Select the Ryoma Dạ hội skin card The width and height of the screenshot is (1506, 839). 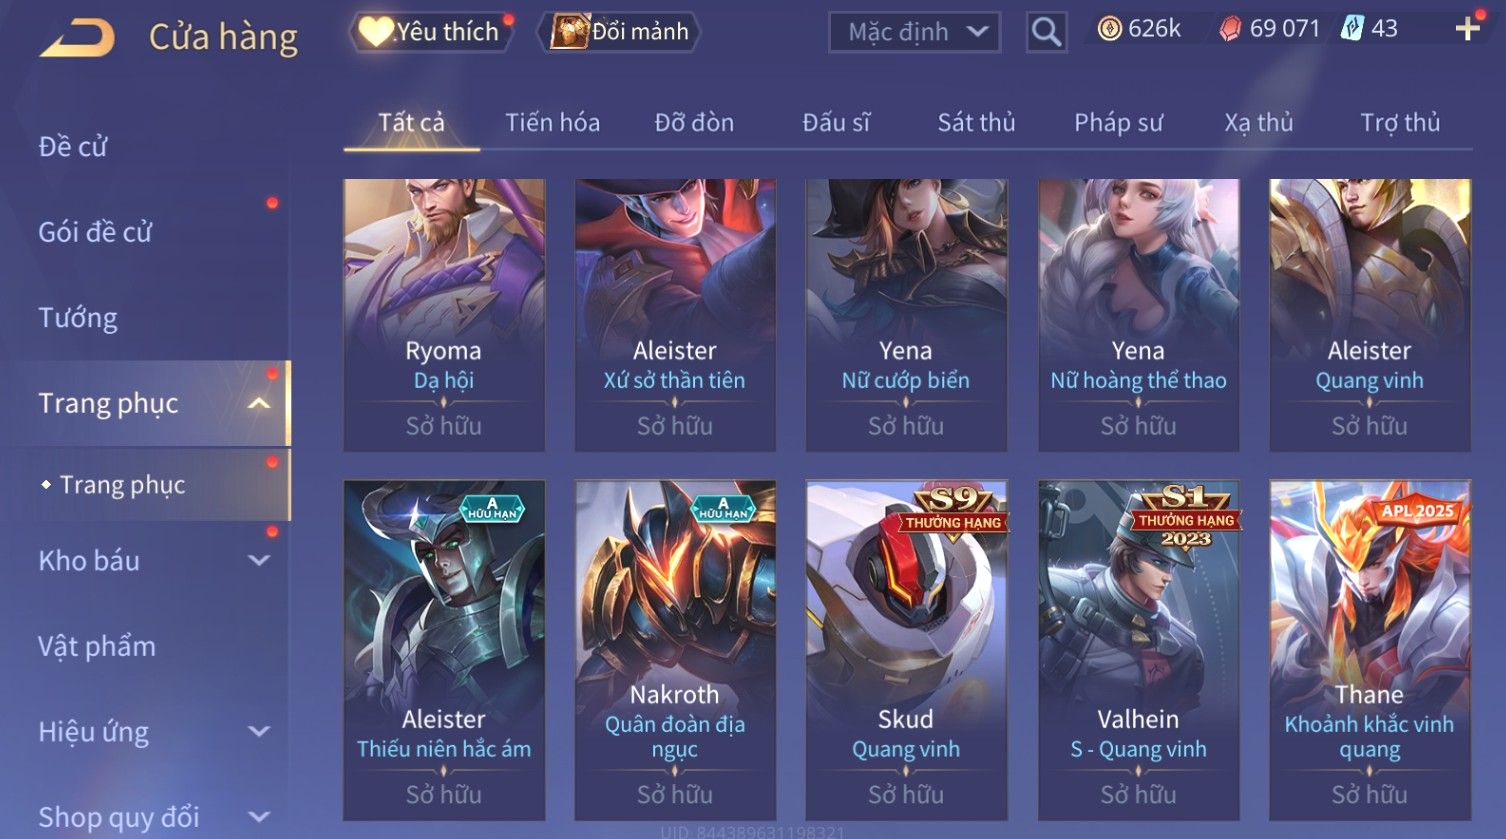coord(444,315)
